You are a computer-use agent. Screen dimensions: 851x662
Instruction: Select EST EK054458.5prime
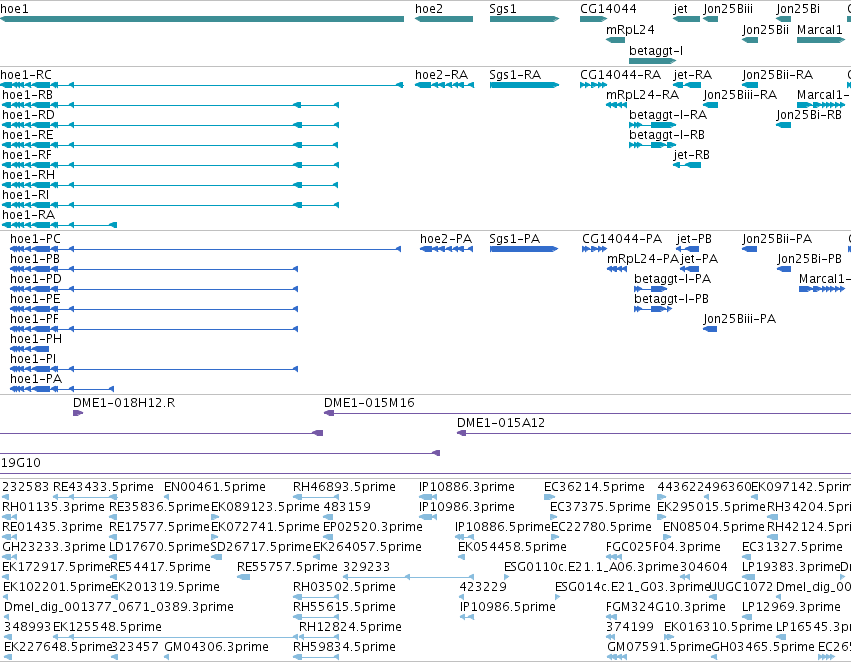coord(512,546)
